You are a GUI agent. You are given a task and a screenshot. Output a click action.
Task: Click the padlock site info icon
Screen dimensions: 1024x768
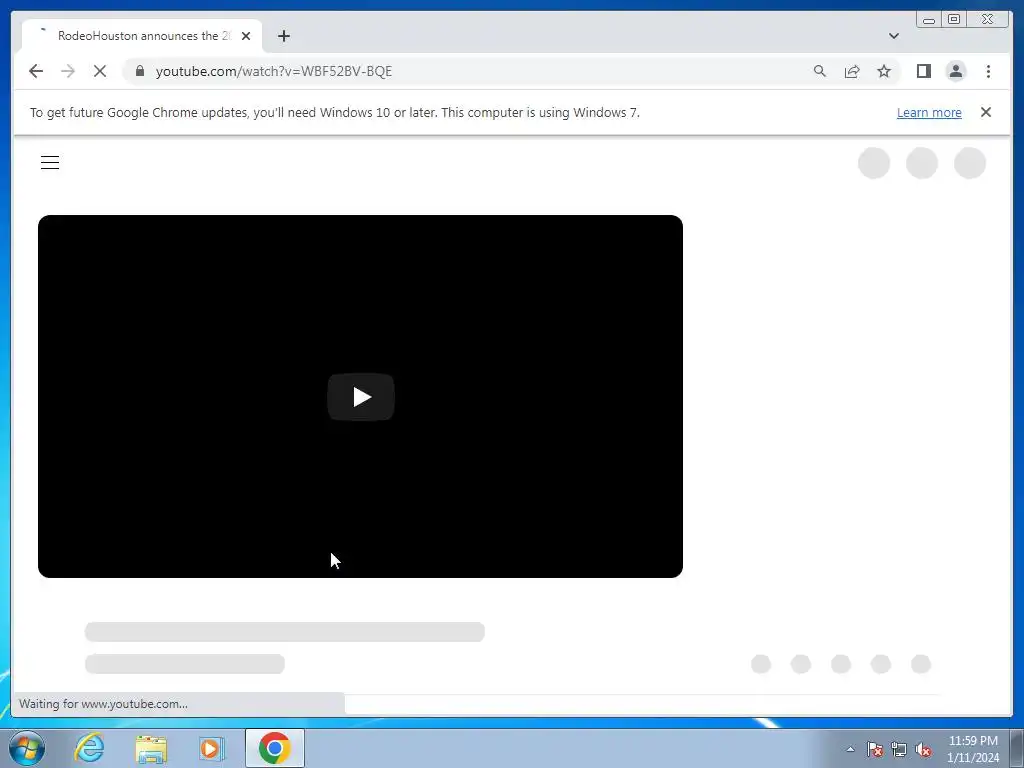click(140, 71)
